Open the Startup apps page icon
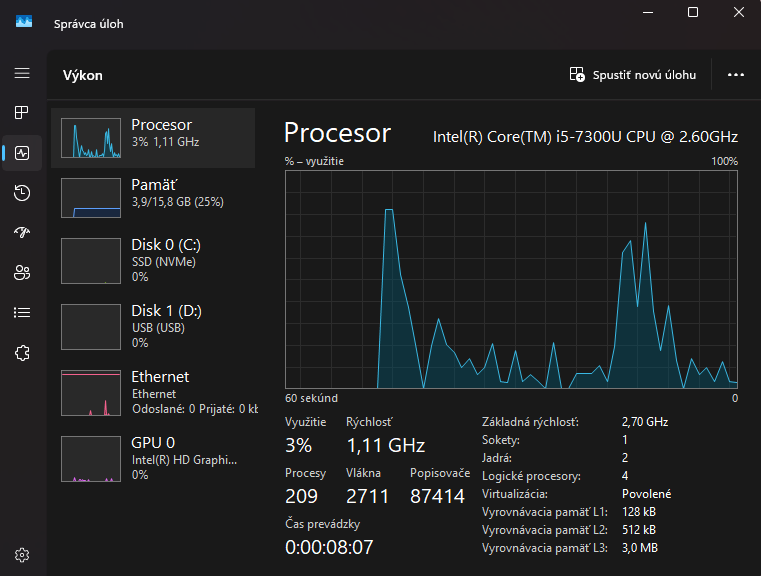This screenshot has width=761, height=576. (x=22, y=233)
